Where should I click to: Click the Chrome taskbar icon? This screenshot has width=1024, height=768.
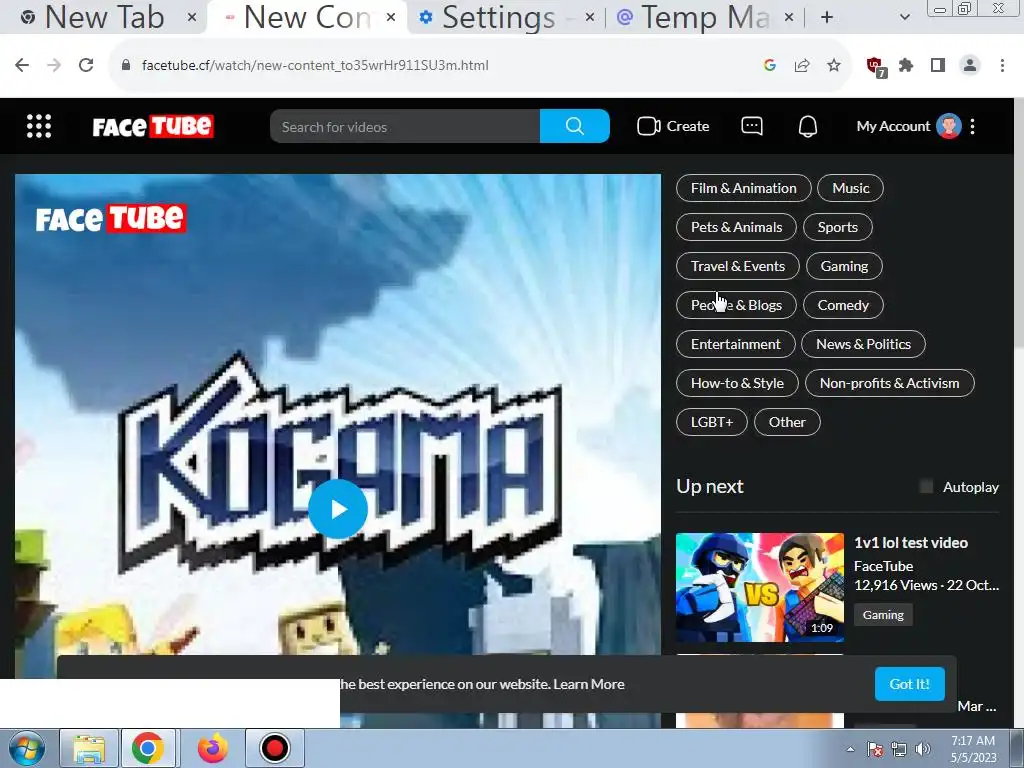pos(148,748)
